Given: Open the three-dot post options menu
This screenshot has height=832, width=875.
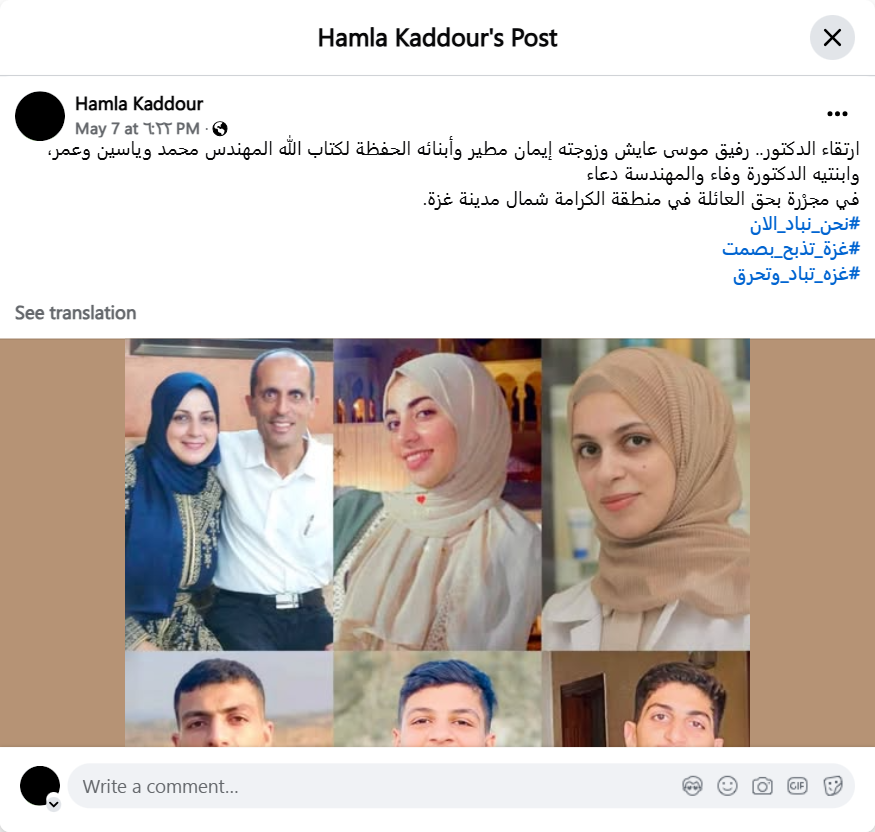Looking at the screenshot, I should pos(837,114).
